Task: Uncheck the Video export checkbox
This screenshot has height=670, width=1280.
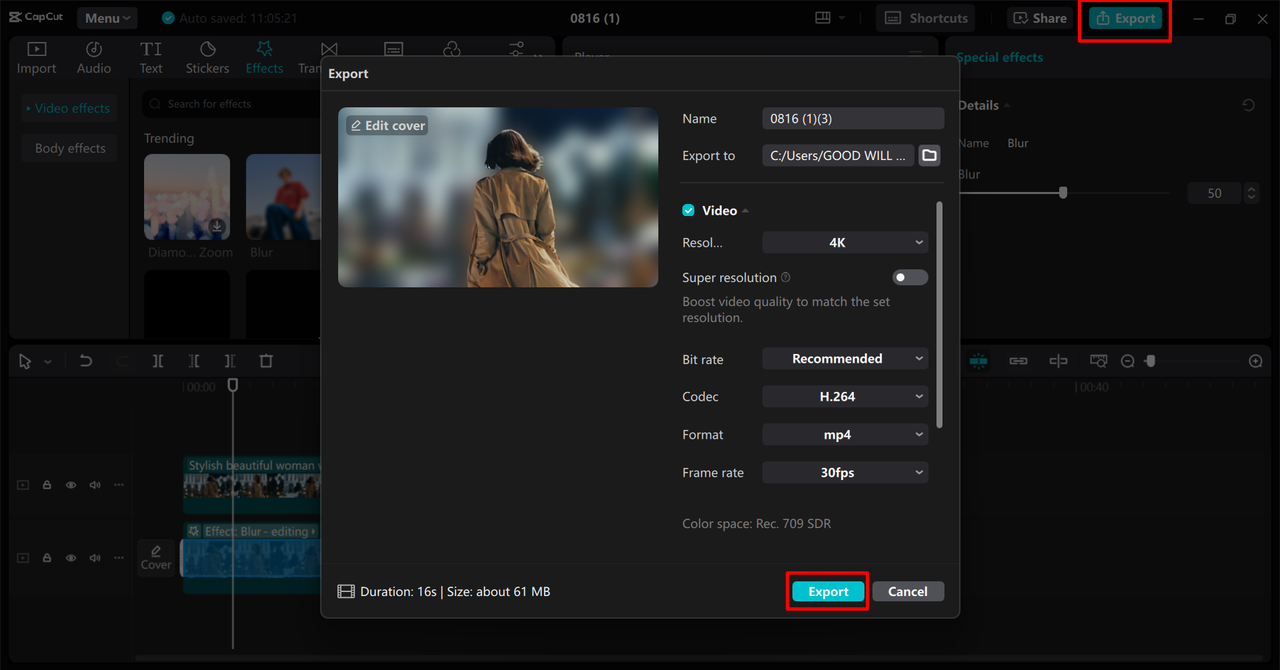Action: (x=688, y=210)
